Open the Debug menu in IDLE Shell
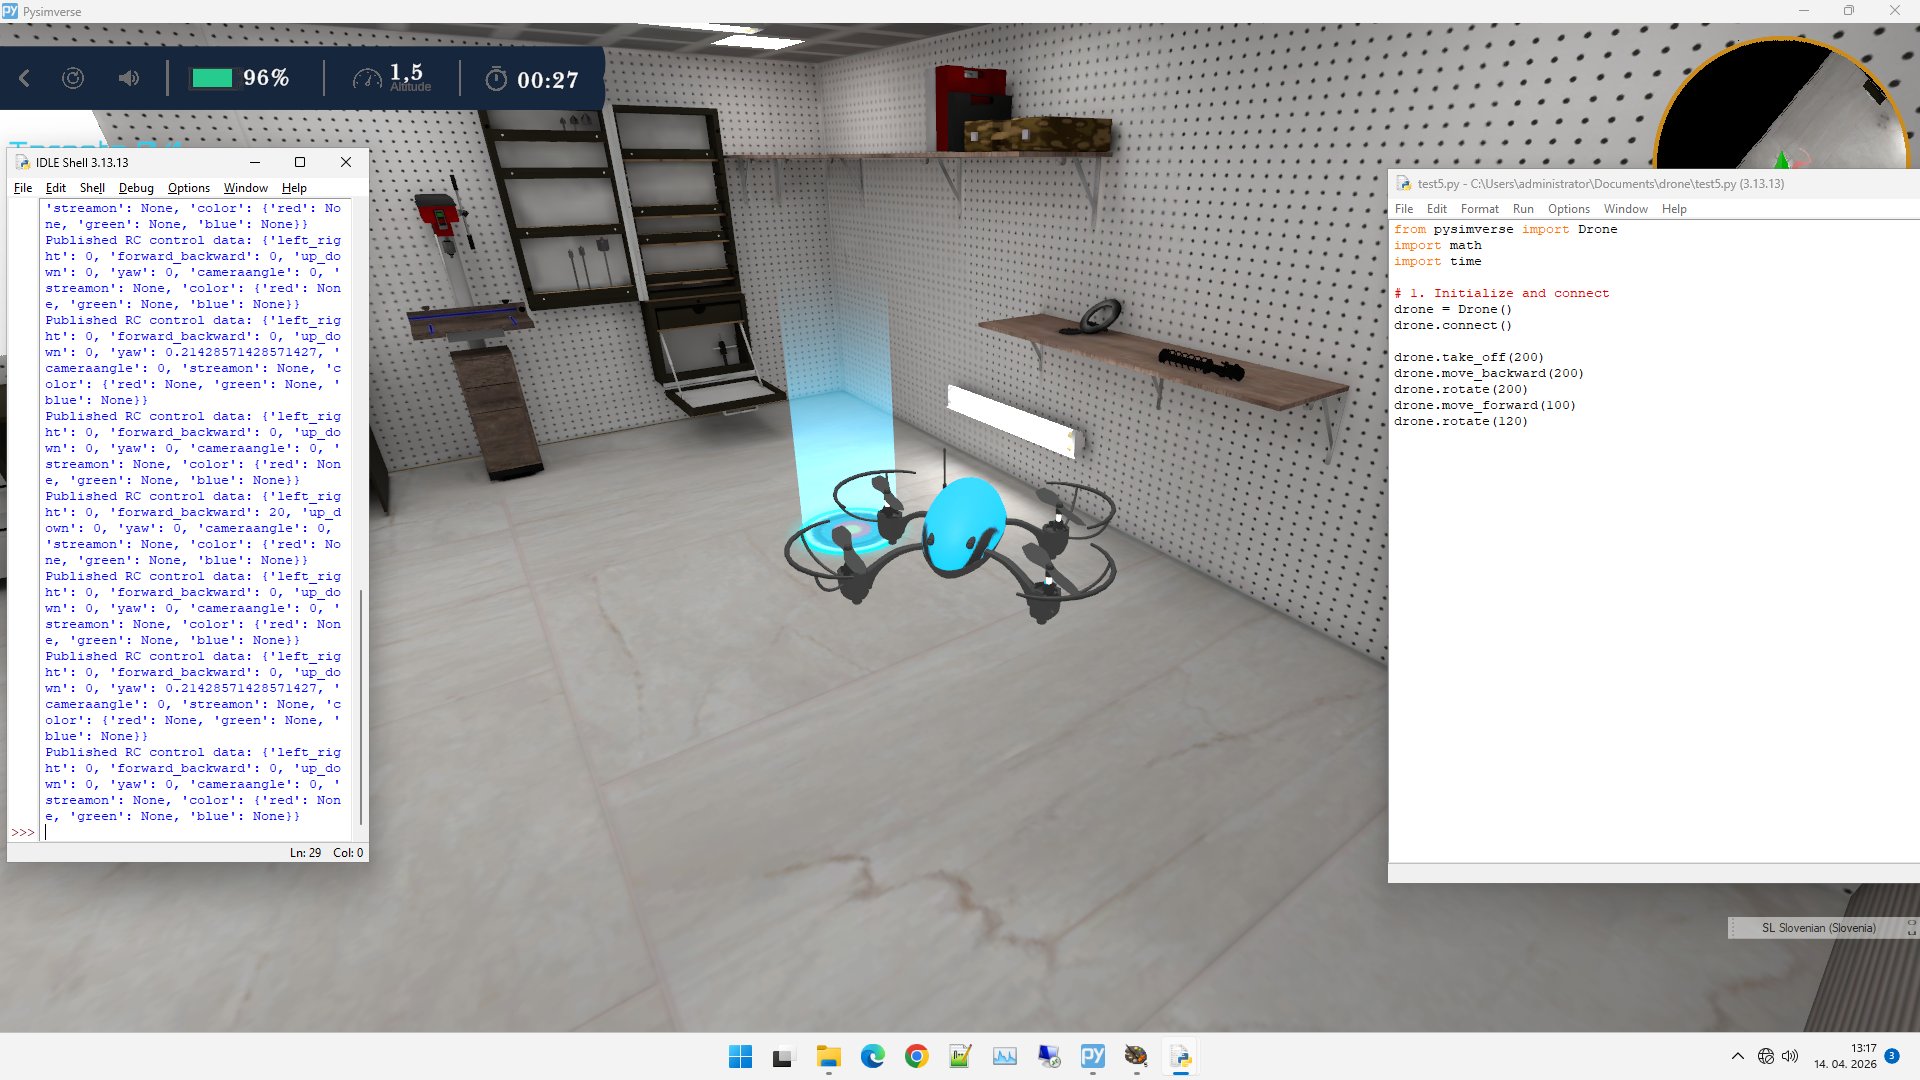Viewport: 1920px width, 1080px height. tap(136, 188)
